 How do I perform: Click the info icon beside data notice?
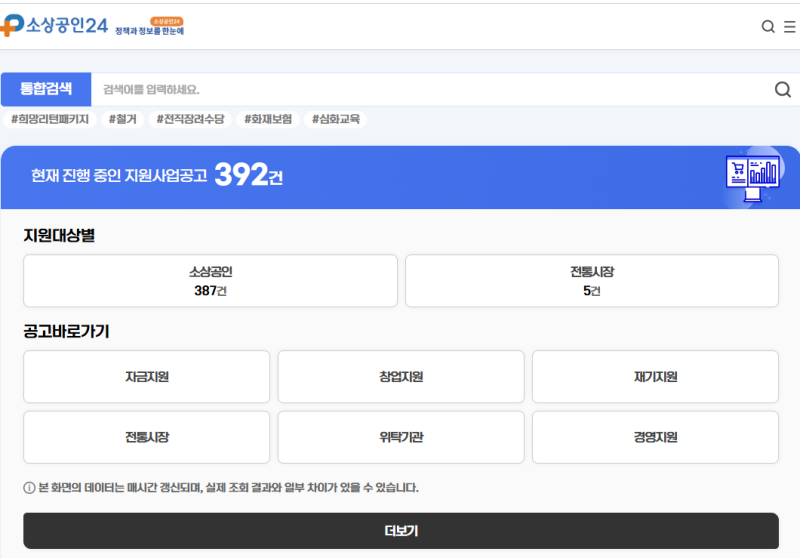click(x=29, y=488)
